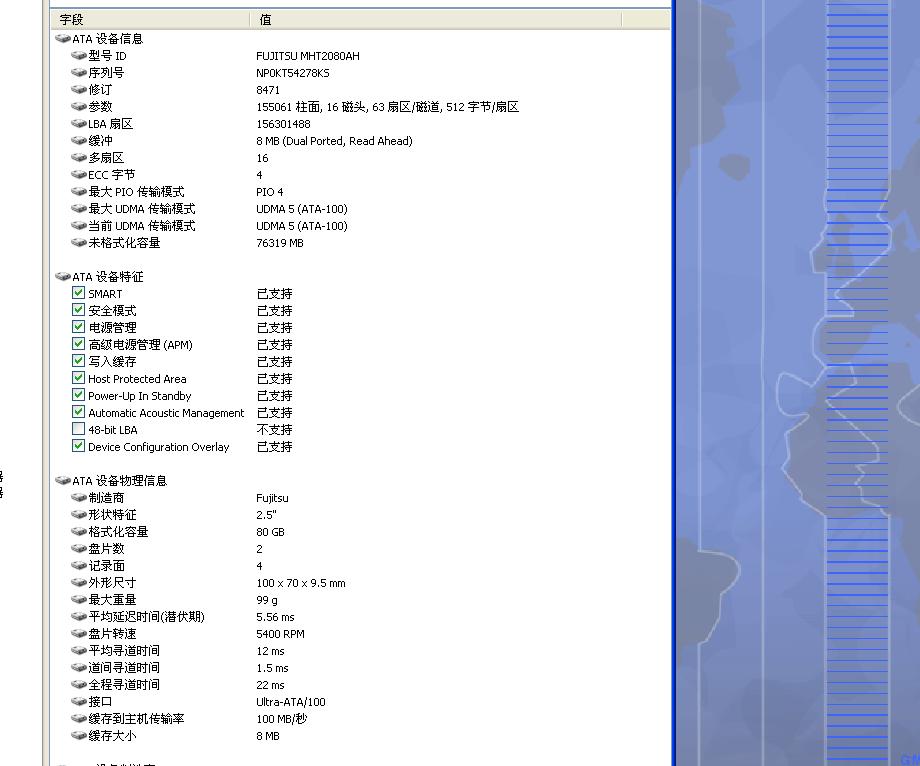This screenshot has height=766, width=920.
Task: Select the PIO 4 value
Action: 269,192
